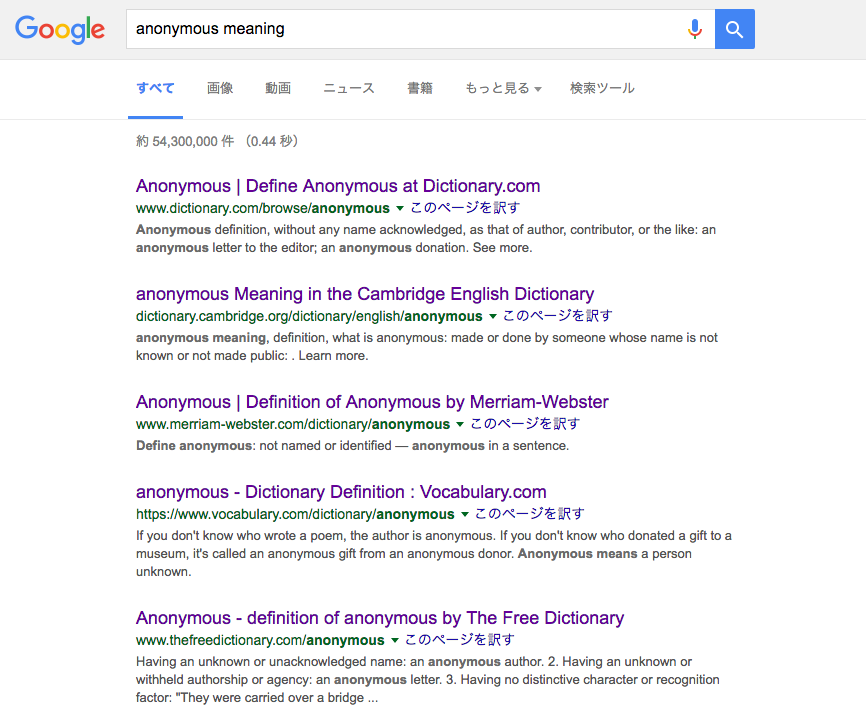Translate the Dictionary.com page via このページを訳す
Screen dimensions: 866x721
click(x=465, y=208)
